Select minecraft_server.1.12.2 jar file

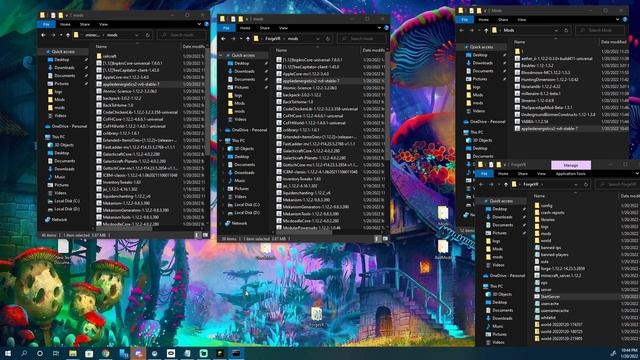click(x=558, y=276)
